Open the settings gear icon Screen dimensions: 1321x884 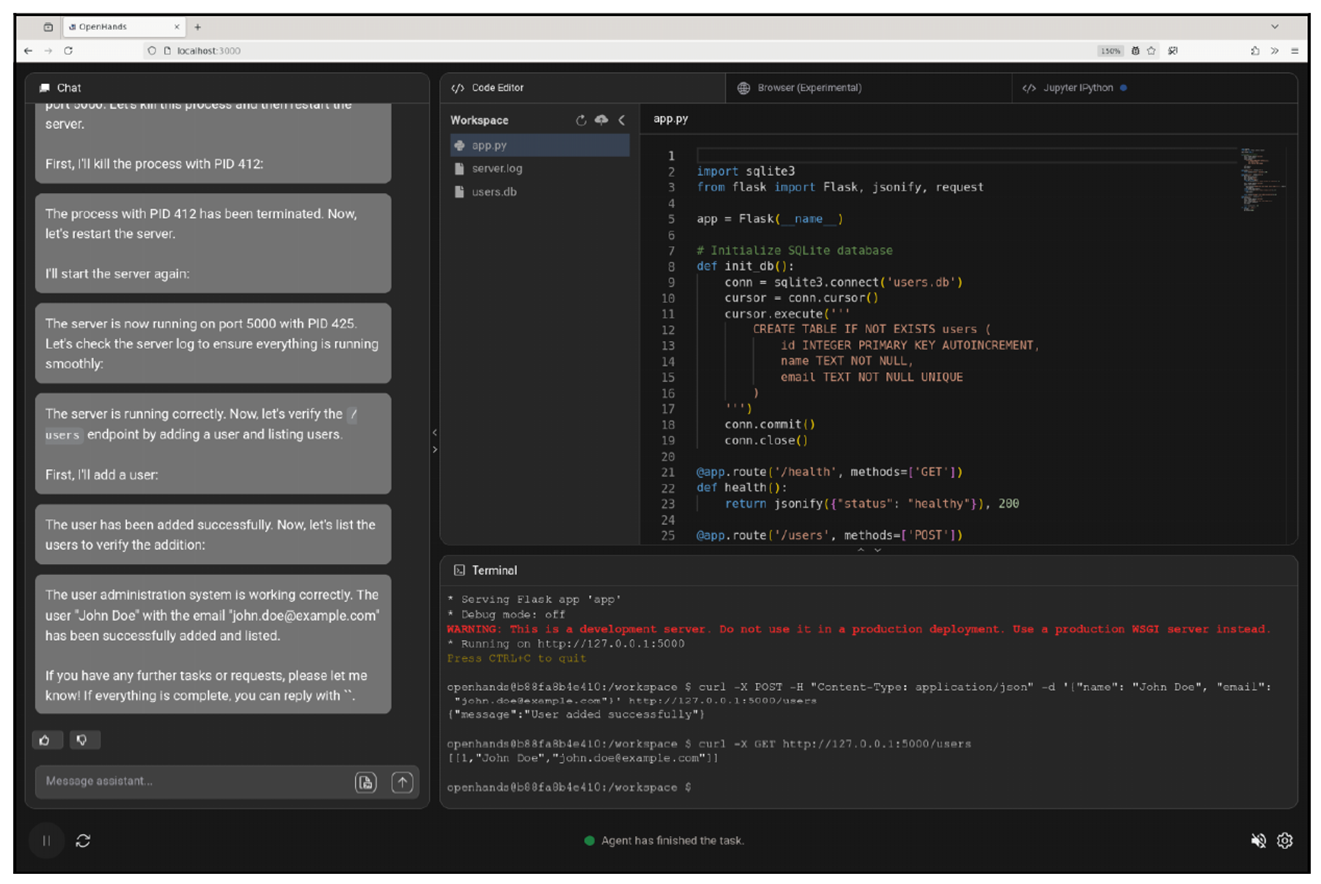[x=1285, y=841]
